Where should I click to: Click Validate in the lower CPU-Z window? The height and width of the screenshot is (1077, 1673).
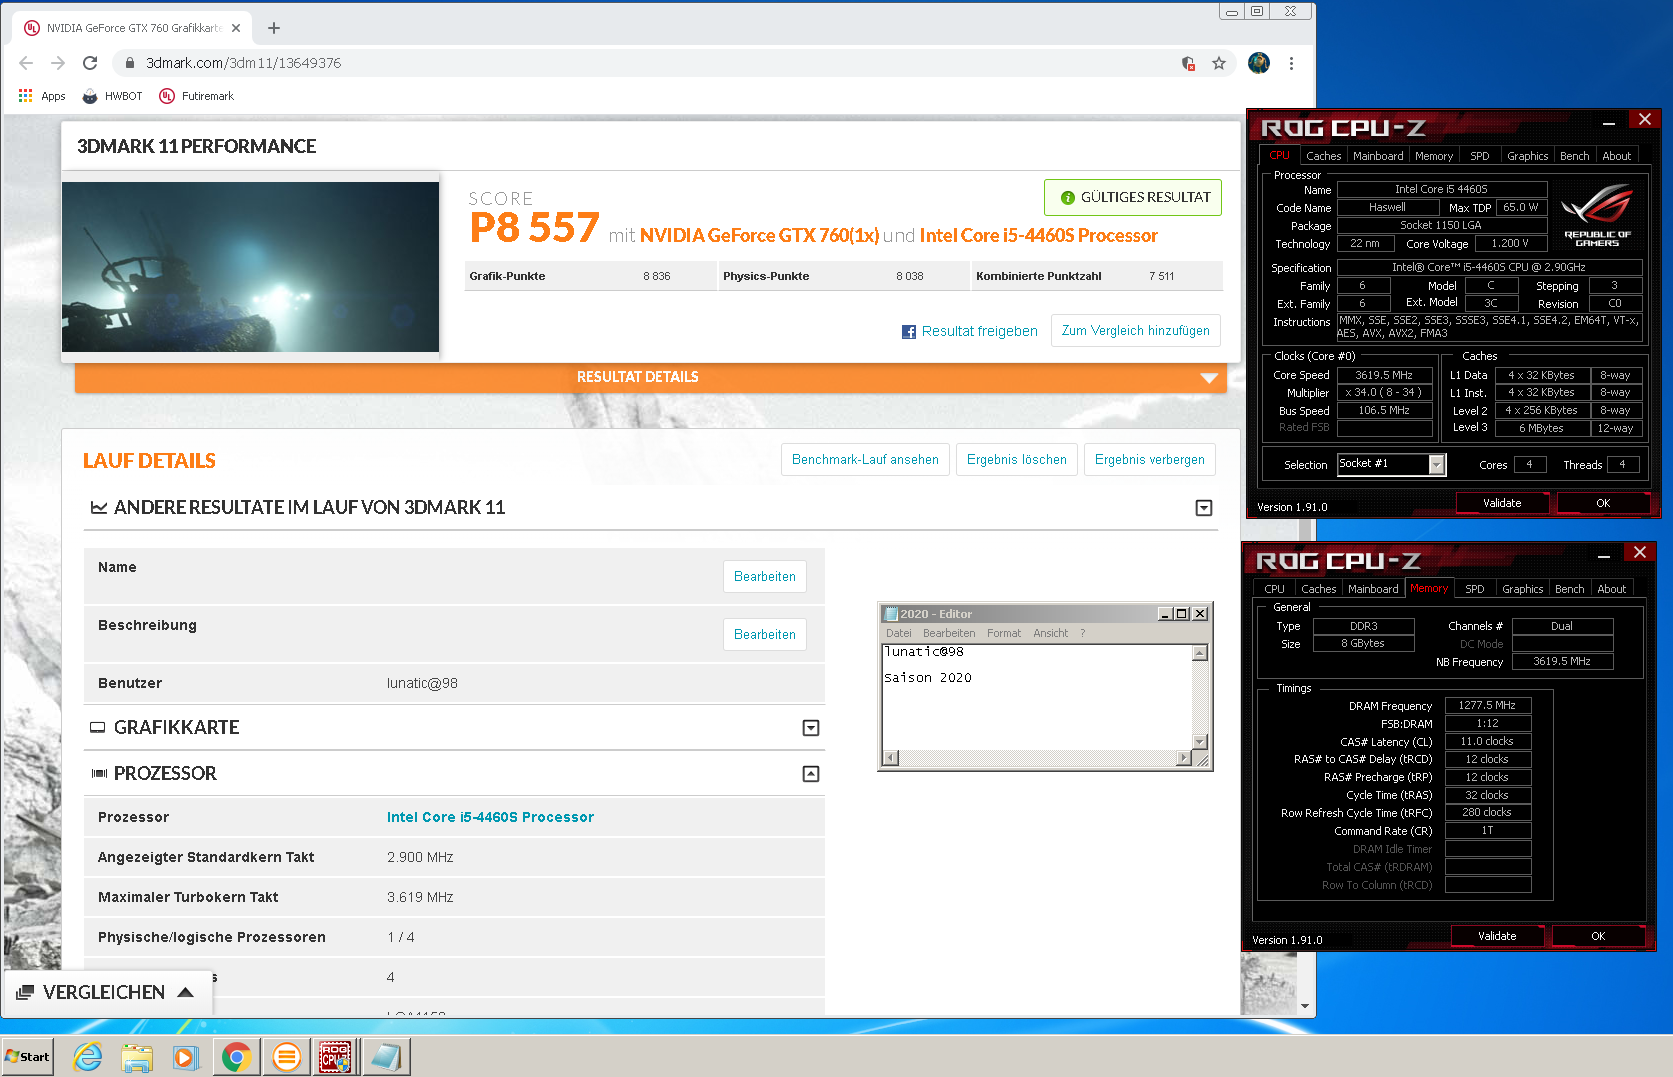click(x=1496, y=936)
